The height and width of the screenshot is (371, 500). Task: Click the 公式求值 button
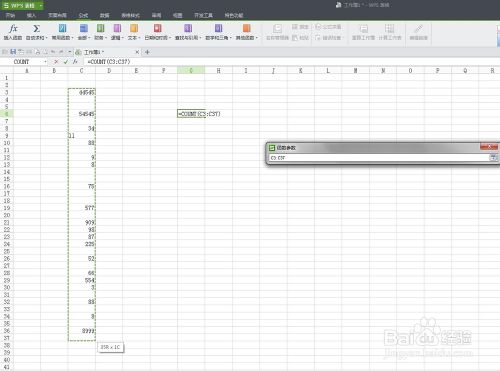(328, 27)
